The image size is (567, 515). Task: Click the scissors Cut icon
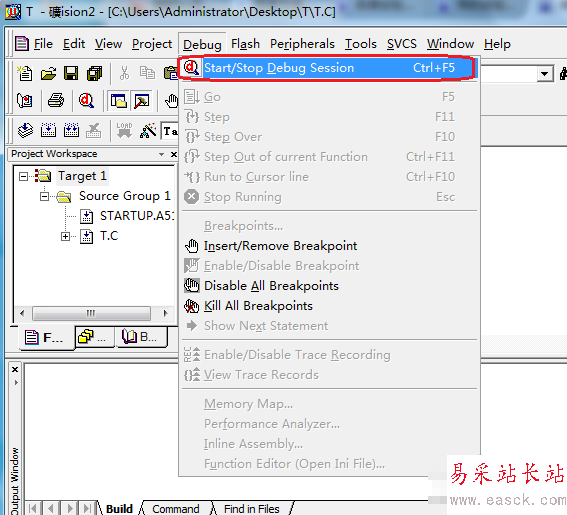[124, 73]
